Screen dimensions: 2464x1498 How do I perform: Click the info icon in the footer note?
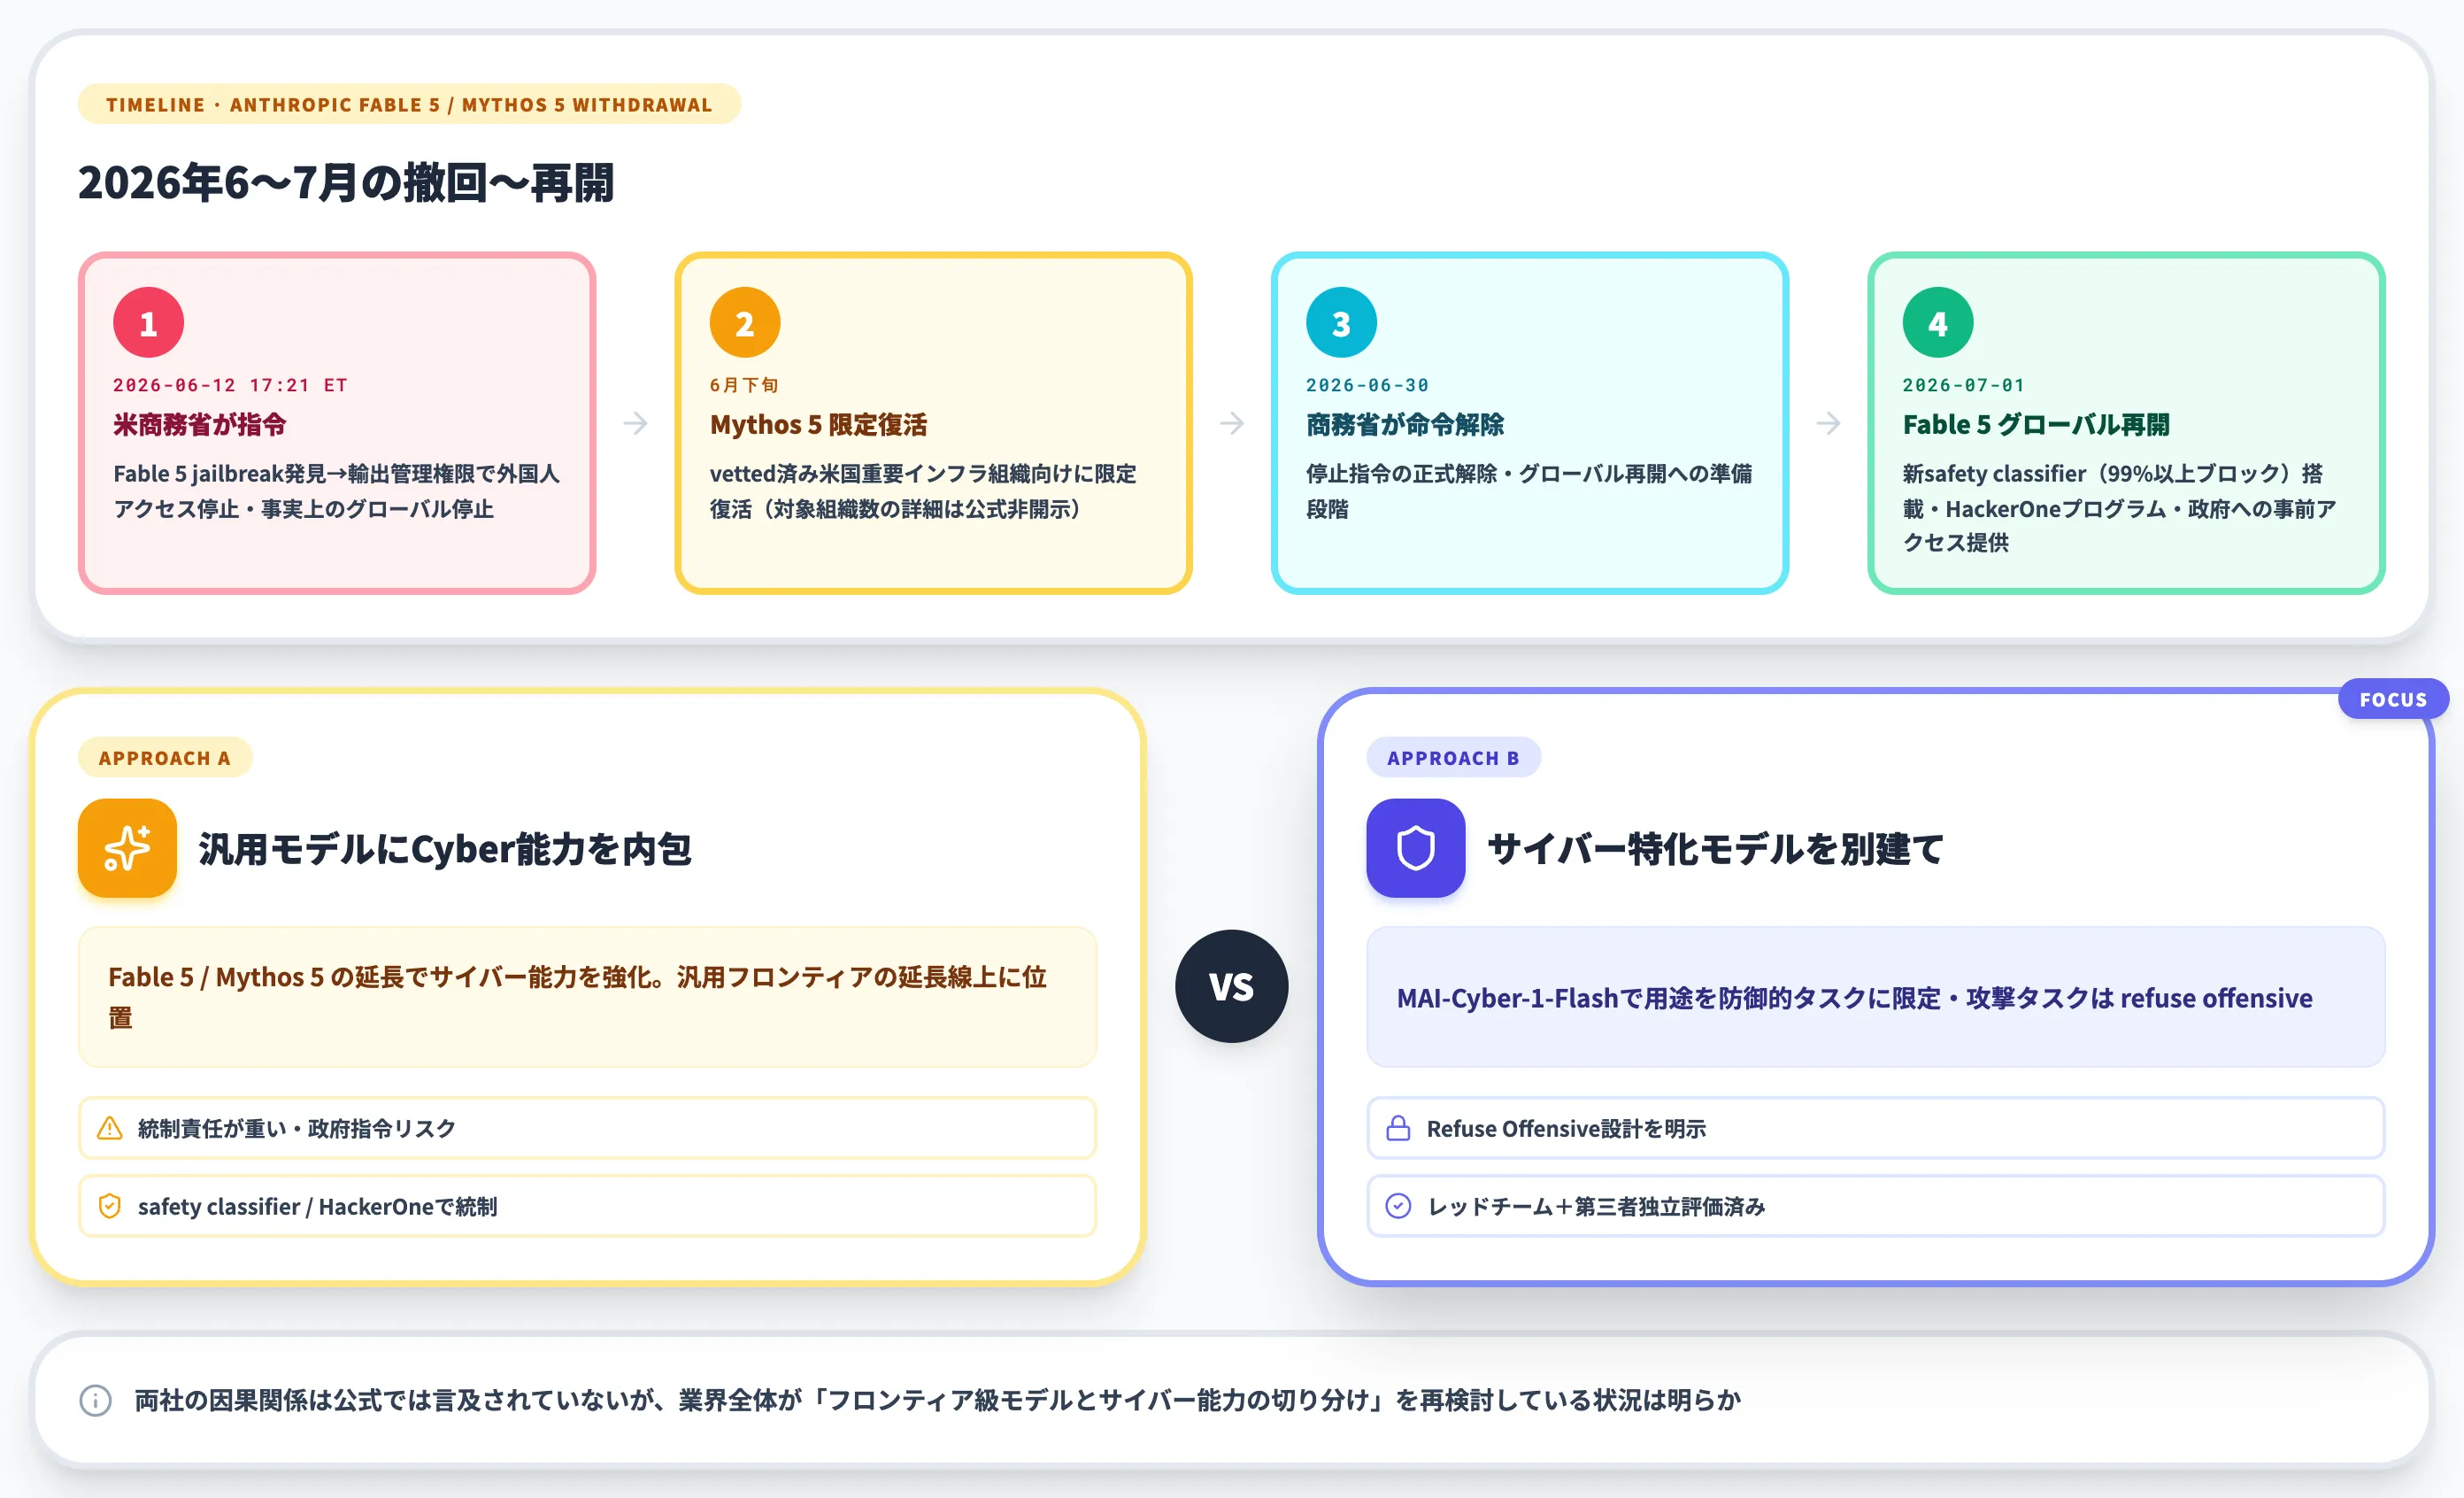coord(96,1400)
